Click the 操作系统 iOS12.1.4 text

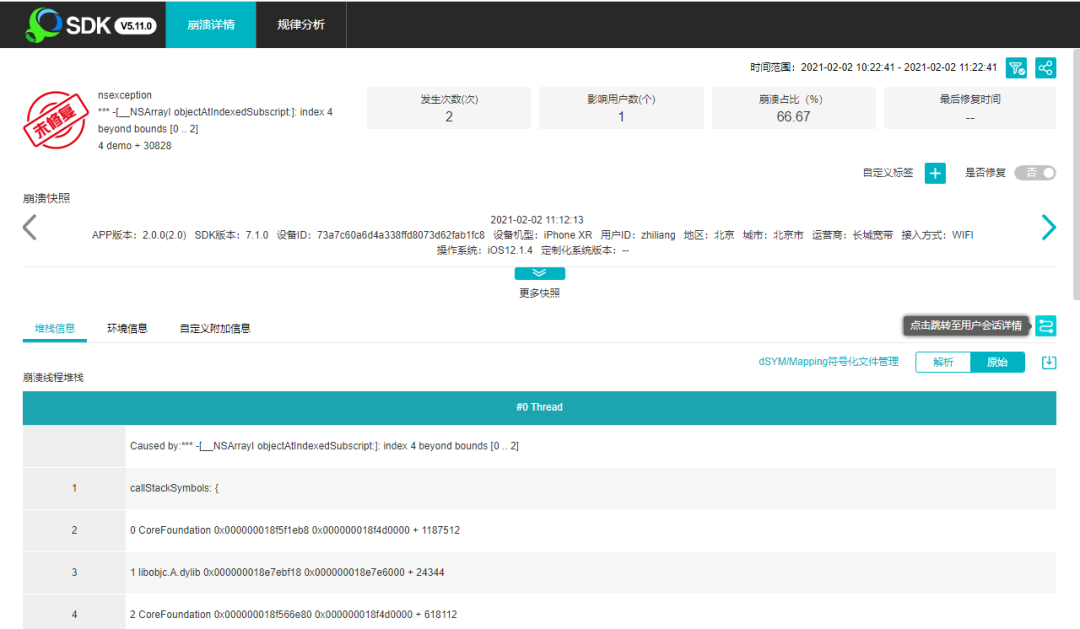[x=485, y=250]
